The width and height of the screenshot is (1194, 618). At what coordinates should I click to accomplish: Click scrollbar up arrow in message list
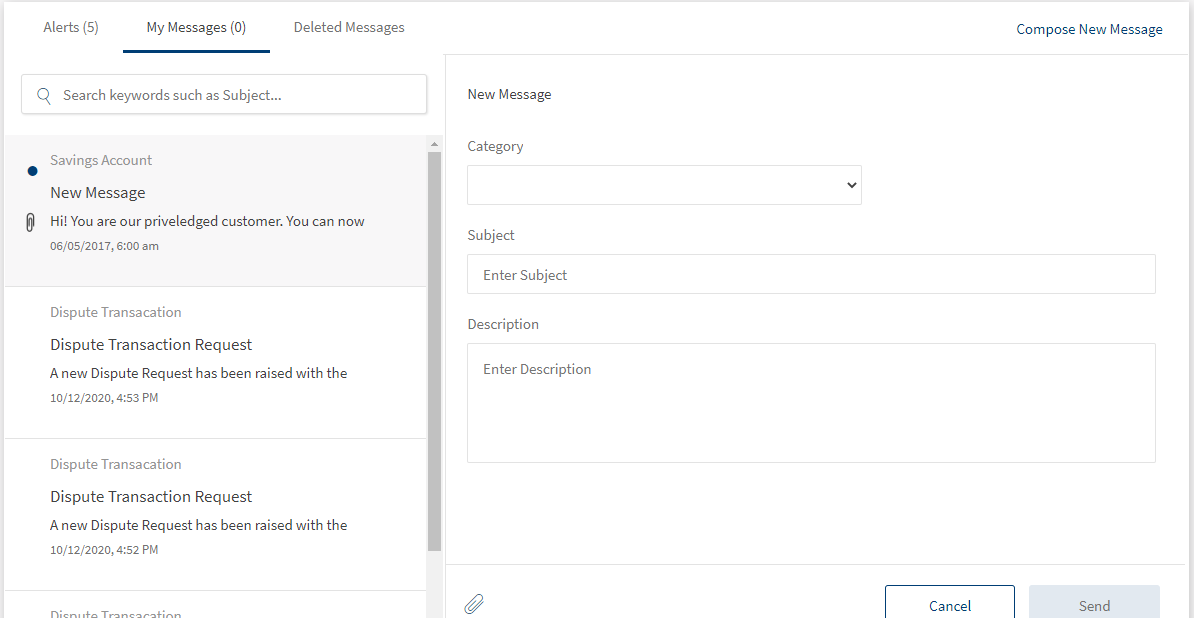(434, 144)
